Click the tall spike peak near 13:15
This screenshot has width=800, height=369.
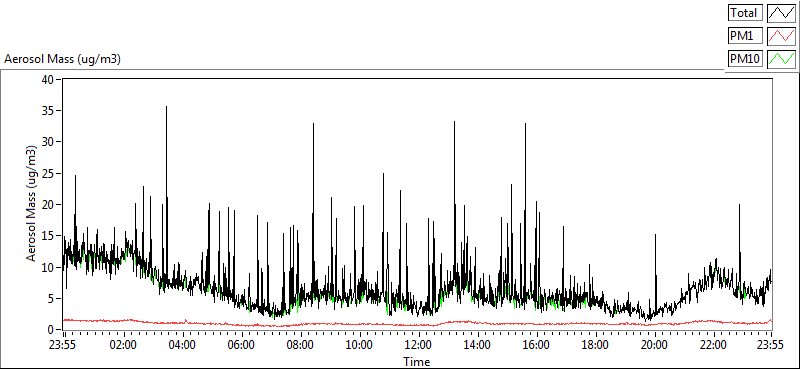[x=455, y=122]
